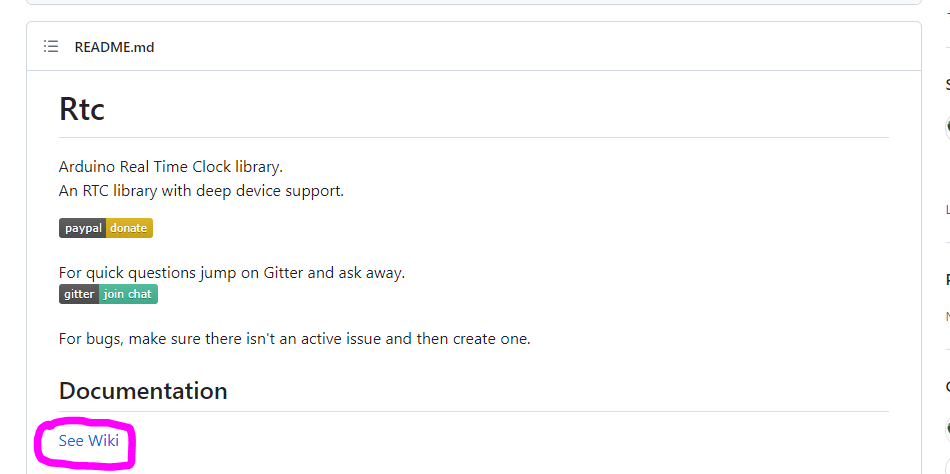Viewport: 950px width, 474px height.
Task: Click the Rtc main heading
Action: point(82,109)
